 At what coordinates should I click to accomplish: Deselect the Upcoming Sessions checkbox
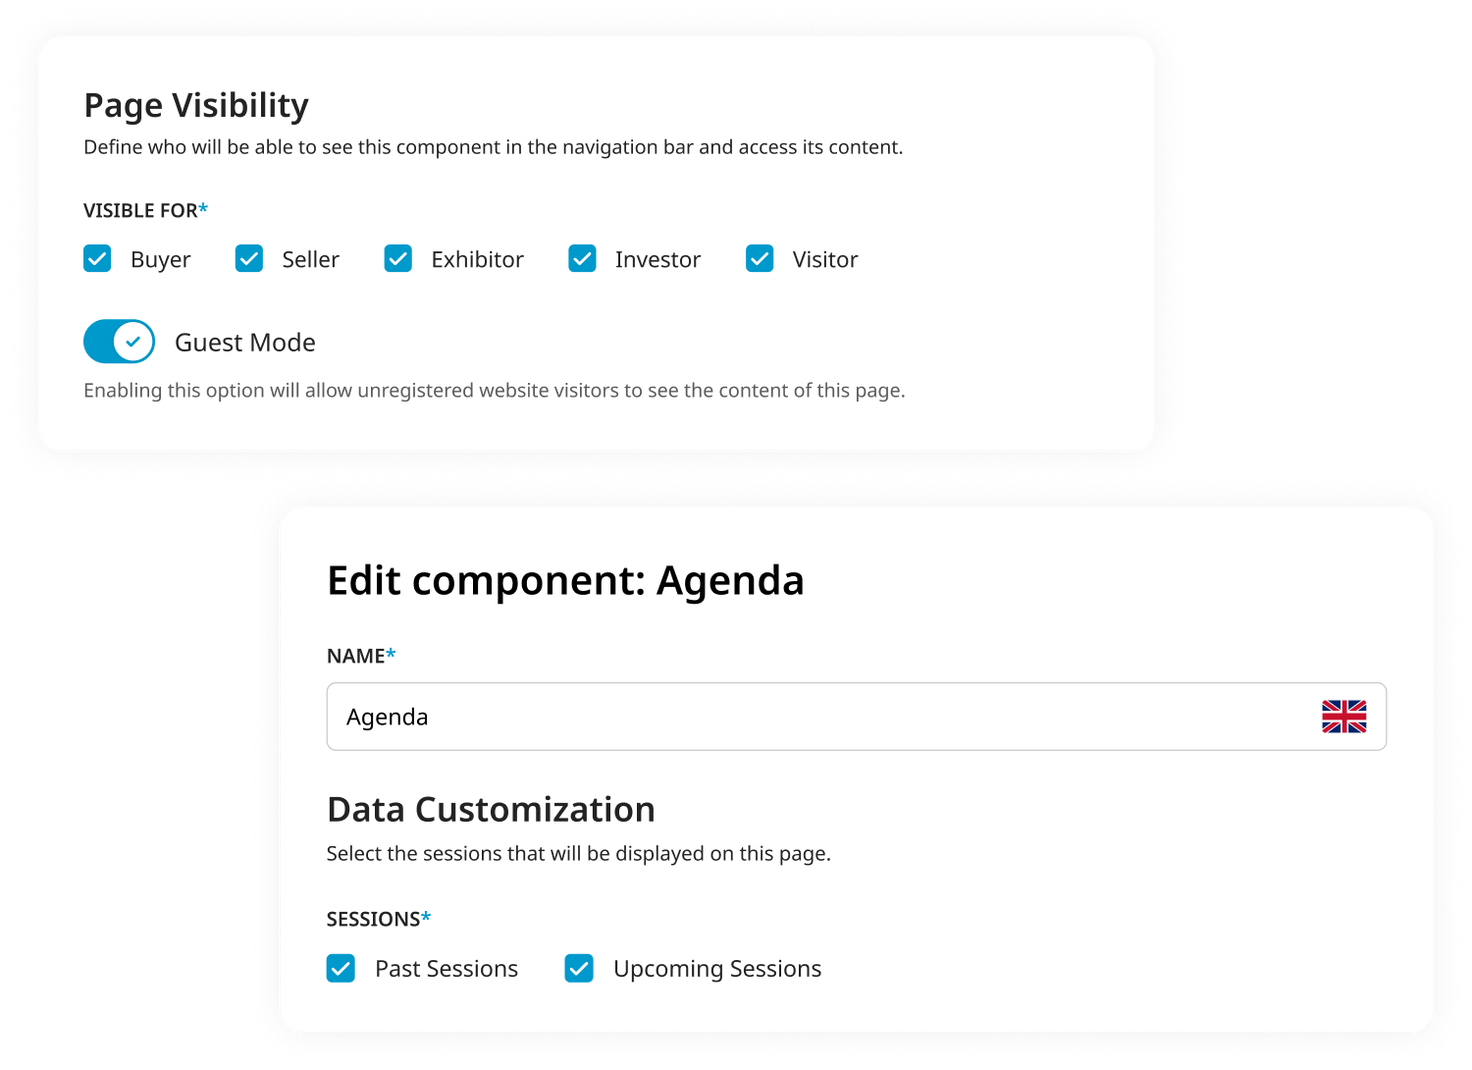pos(579,968)
